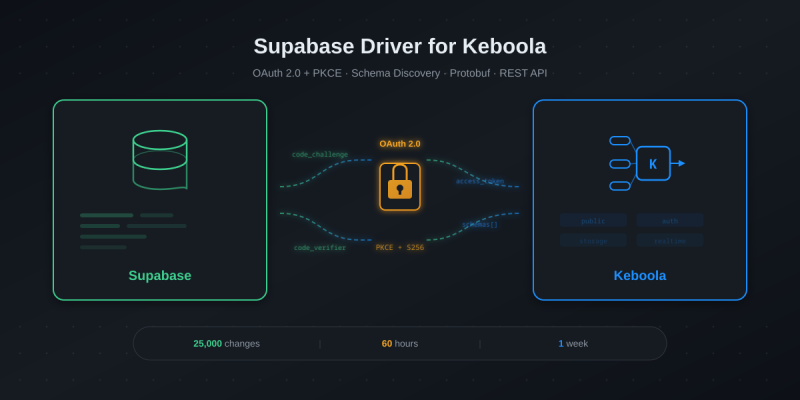Select the auth schema chip
This screenshot has height=400, width=800.
670,221
